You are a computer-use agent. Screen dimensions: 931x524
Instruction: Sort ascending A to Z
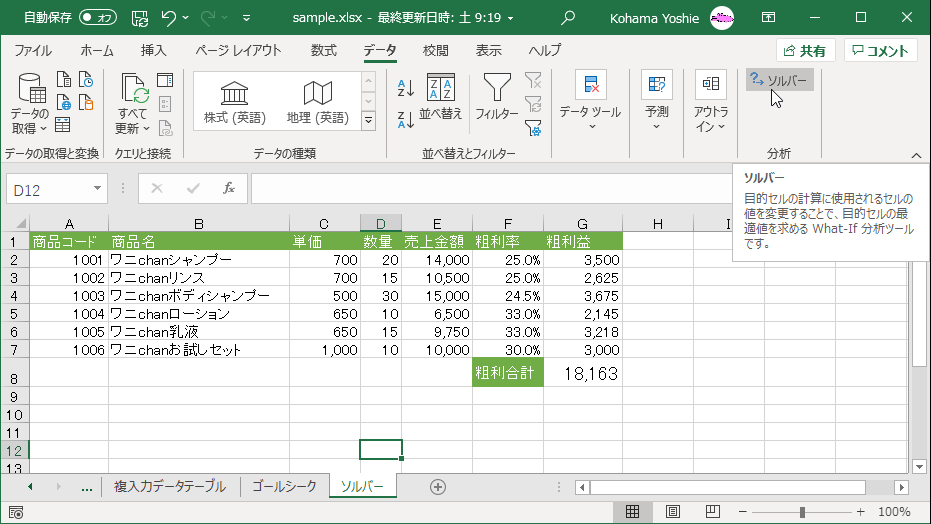click(406, 88)
